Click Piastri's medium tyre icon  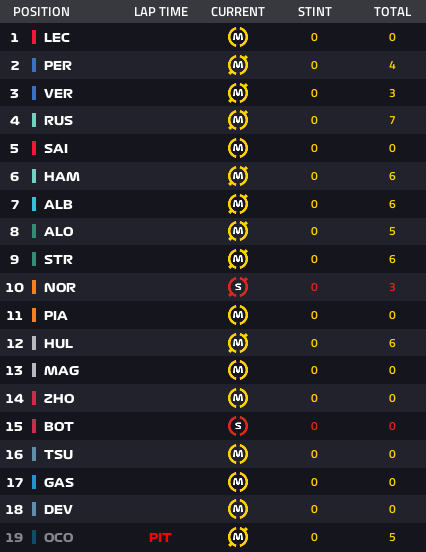[238, 315]
